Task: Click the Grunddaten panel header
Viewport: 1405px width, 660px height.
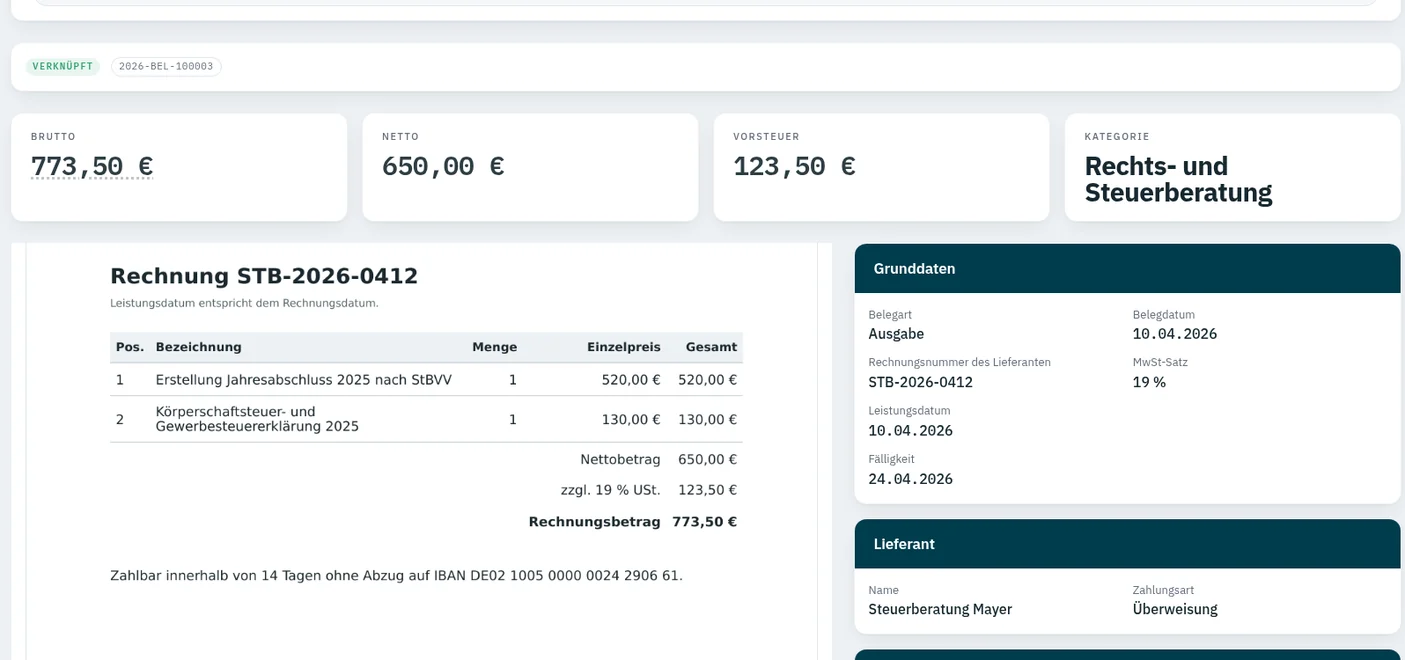Action: tap(1127, 269)
